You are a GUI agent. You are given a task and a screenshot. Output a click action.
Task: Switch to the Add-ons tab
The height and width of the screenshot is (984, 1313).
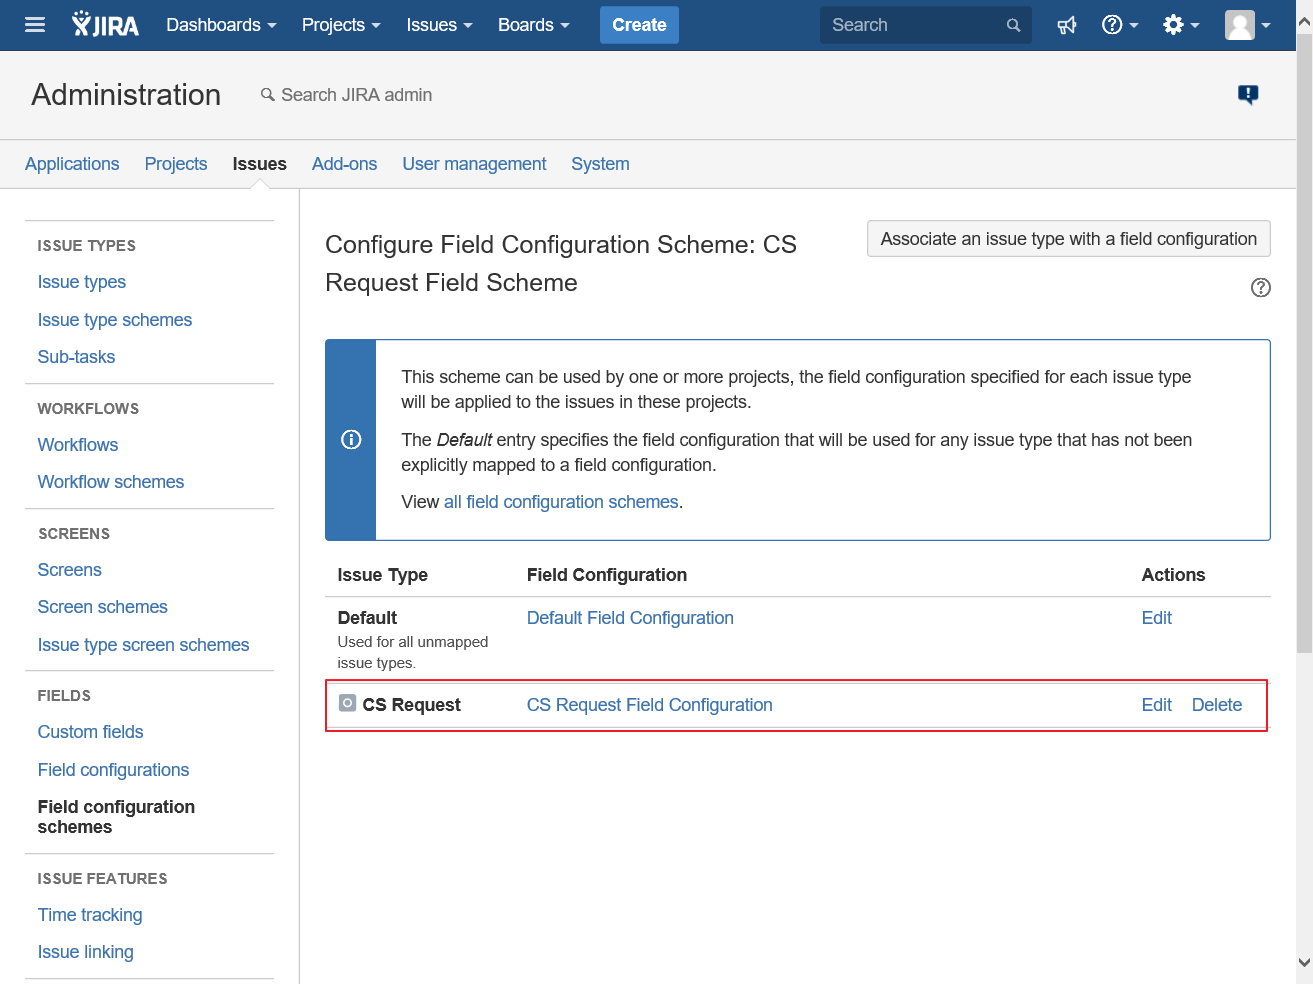tap(344, 164)
